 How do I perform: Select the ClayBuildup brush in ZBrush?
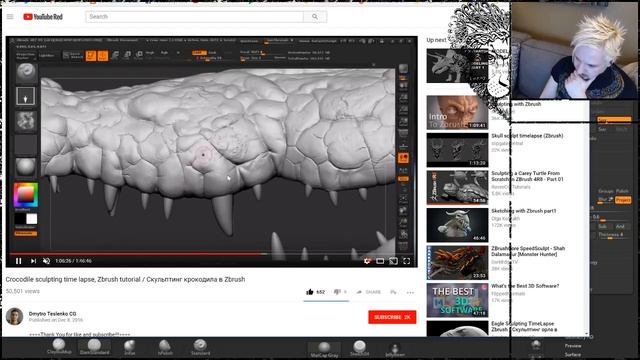click(x=59, y=347)
